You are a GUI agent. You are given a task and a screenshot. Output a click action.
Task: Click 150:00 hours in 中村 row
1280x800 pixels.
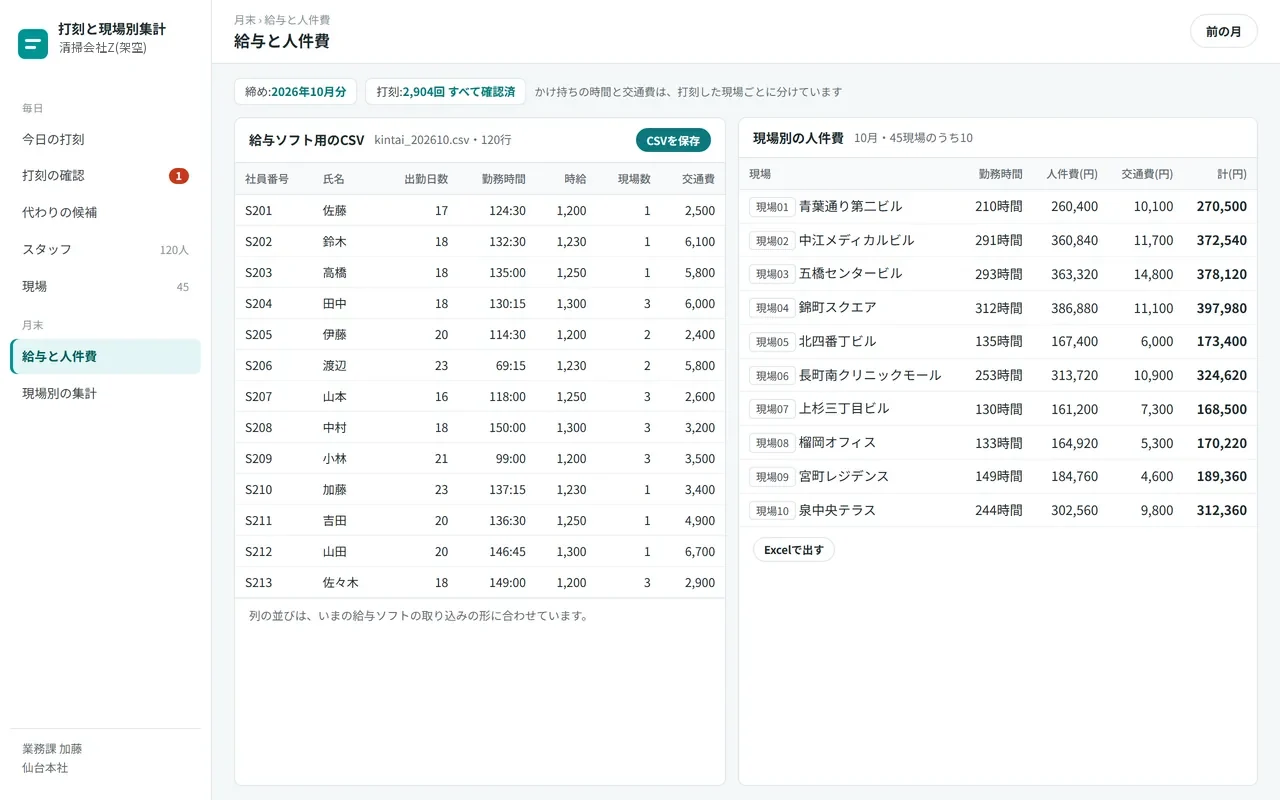coord(507,428)
